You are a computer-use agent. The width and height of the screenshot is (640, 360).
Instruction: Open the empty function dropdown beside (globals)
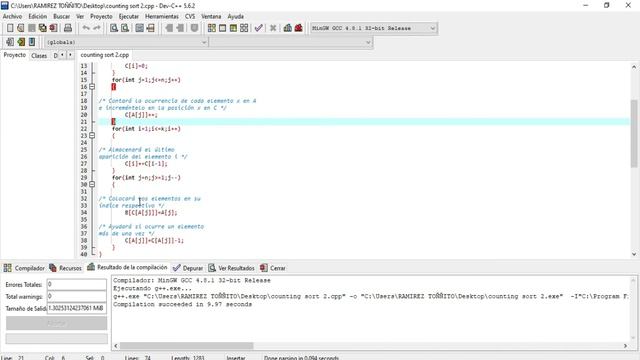[x=291, y=42]
